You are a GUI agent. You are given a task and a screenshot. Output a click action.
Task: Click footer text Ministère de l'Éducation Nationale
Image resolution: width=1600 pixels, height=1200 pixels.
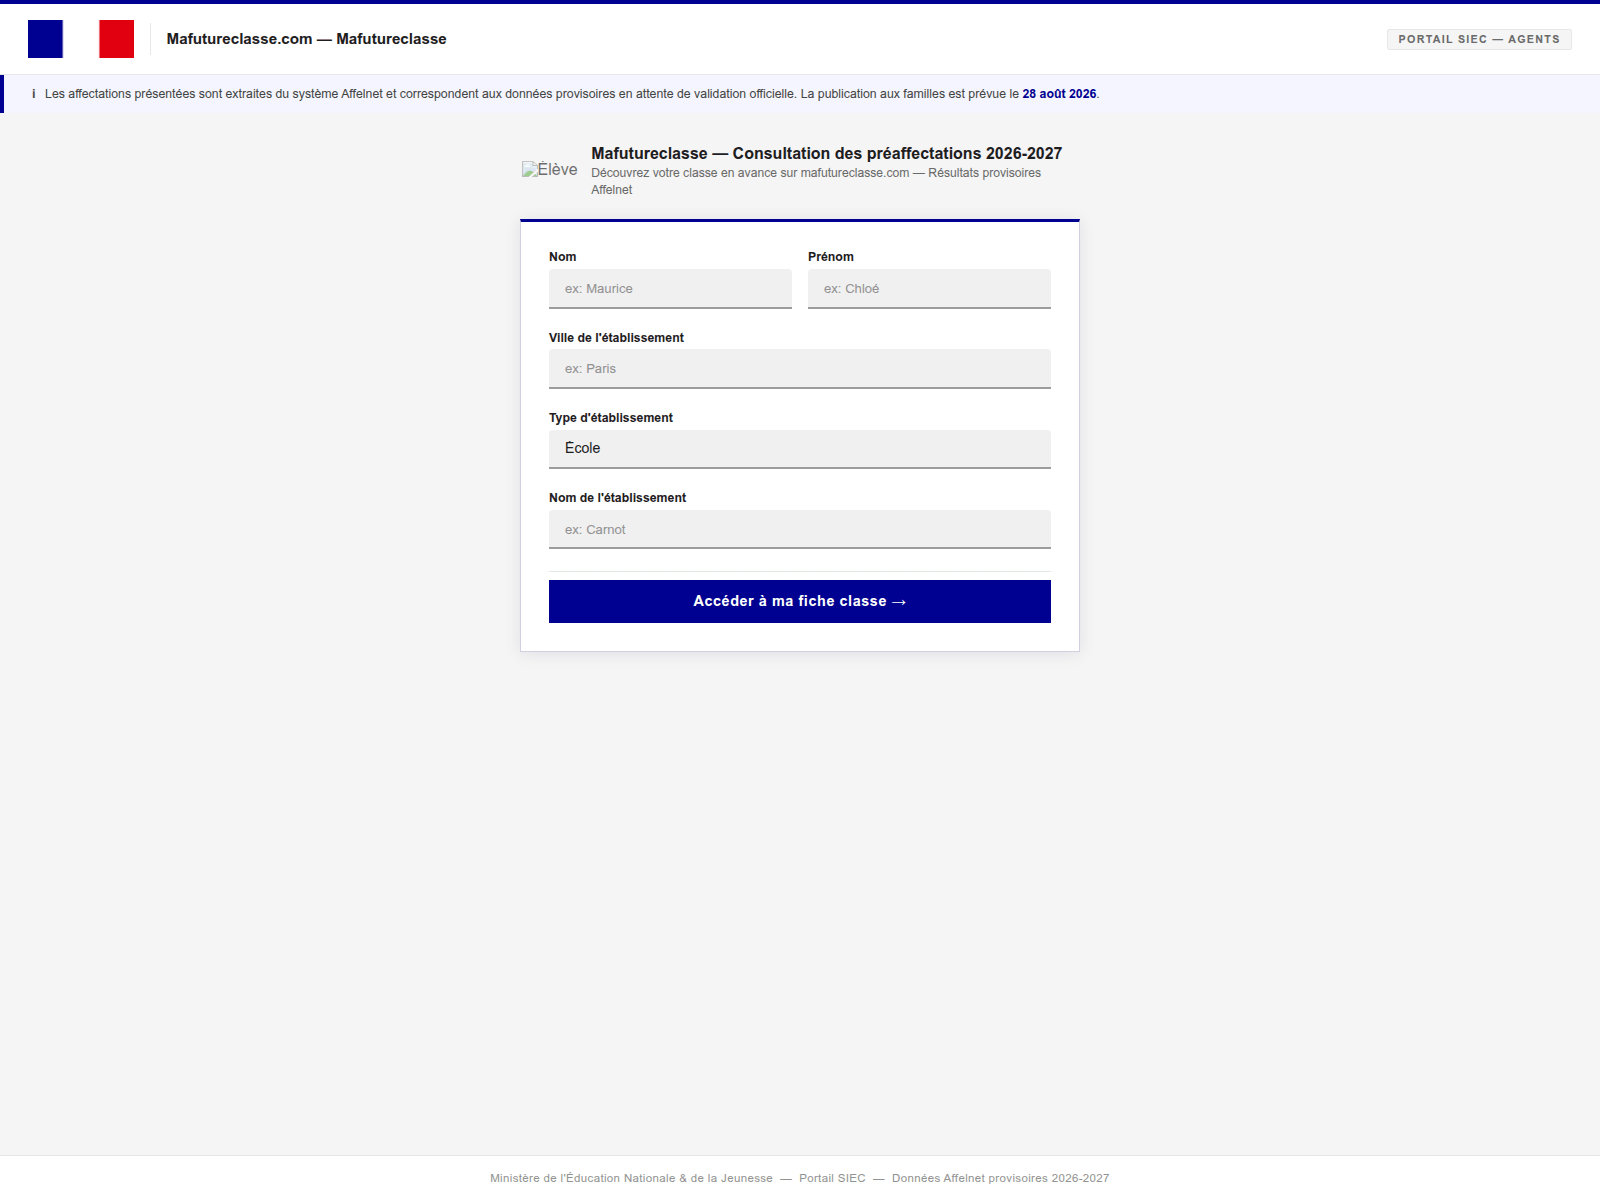point(631,1178)
